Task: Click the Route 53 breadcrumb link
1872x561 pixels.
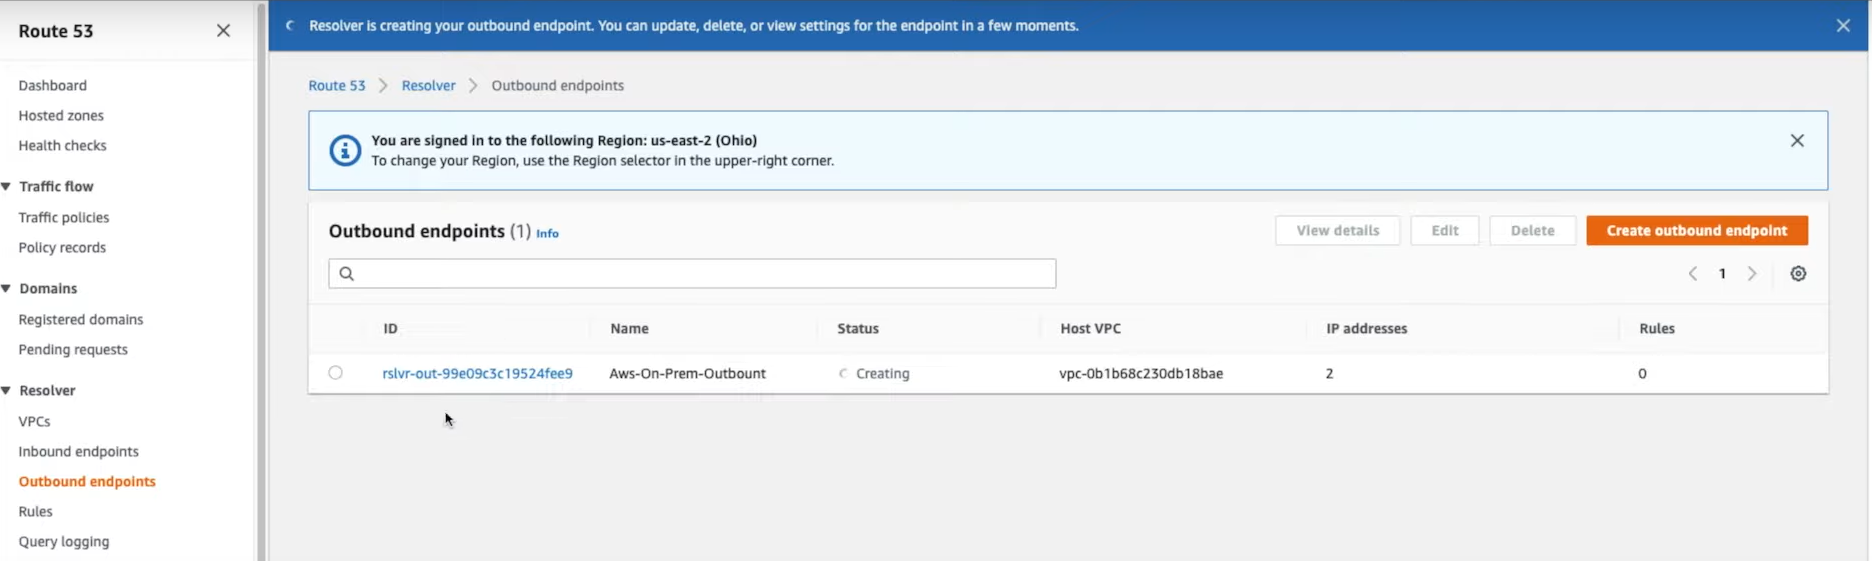Action: tap(337, 86)
